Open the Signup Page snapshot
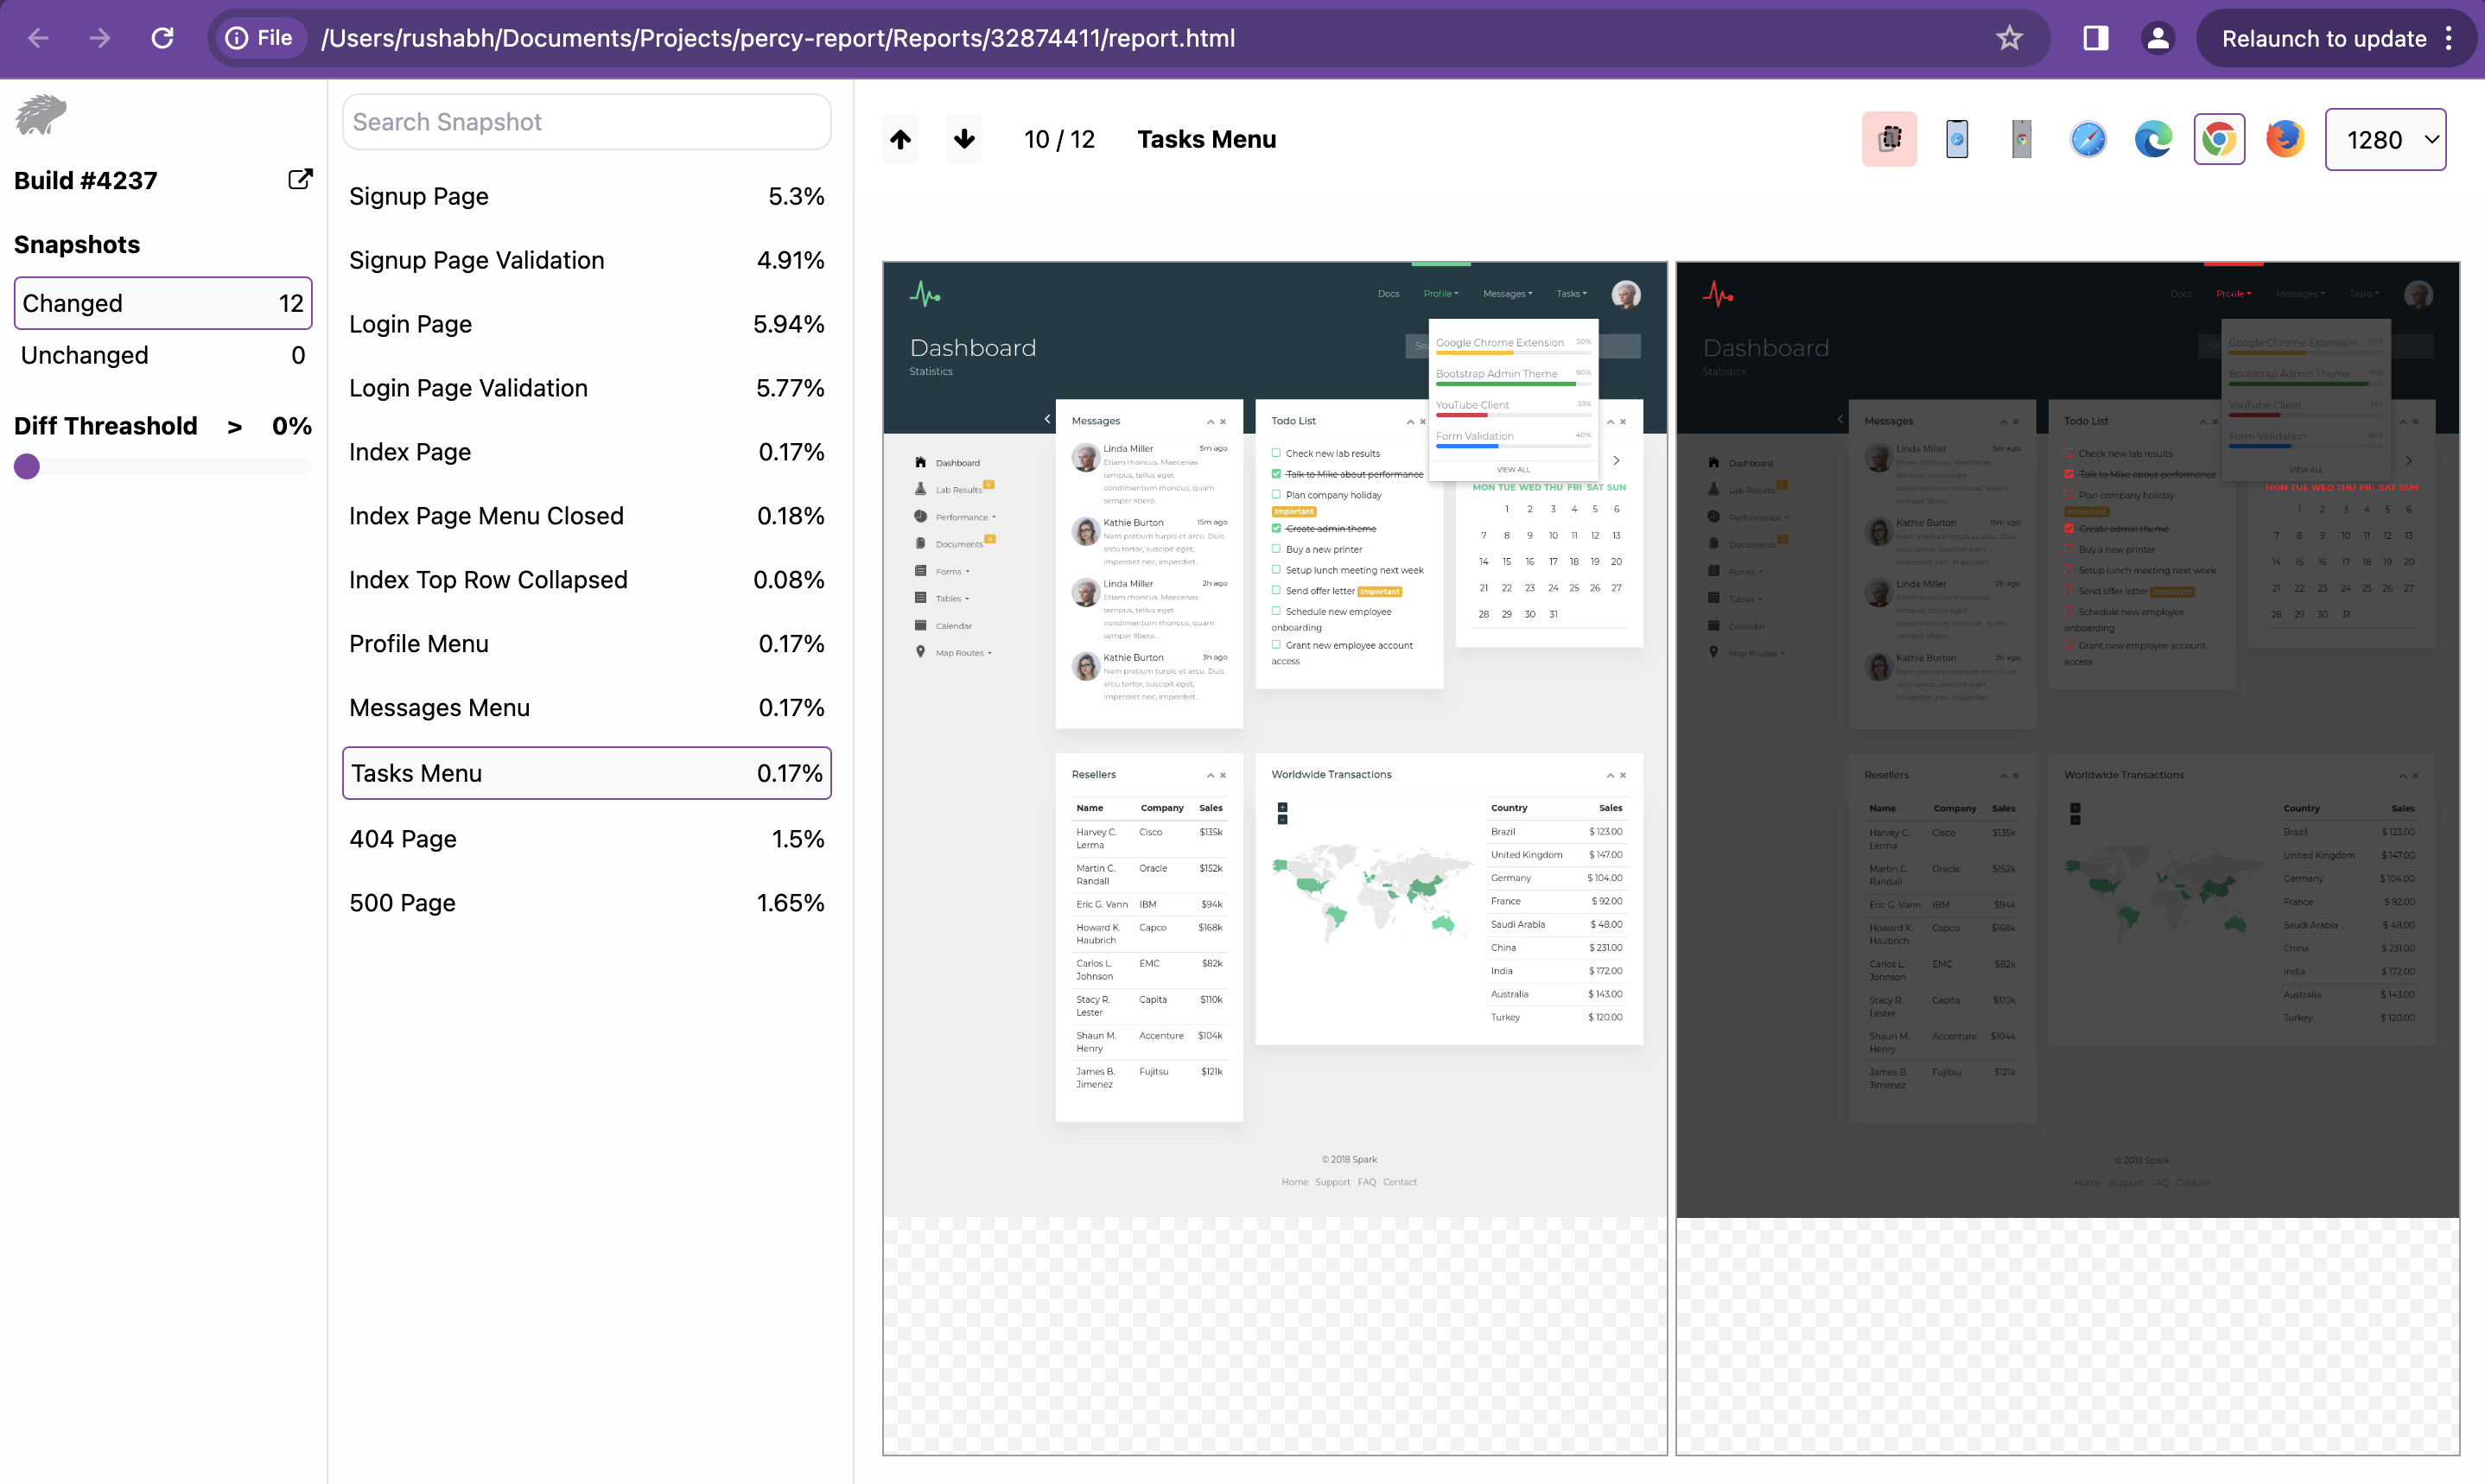The width and height of the screenshot is (2485, 1484). [586, 196]
